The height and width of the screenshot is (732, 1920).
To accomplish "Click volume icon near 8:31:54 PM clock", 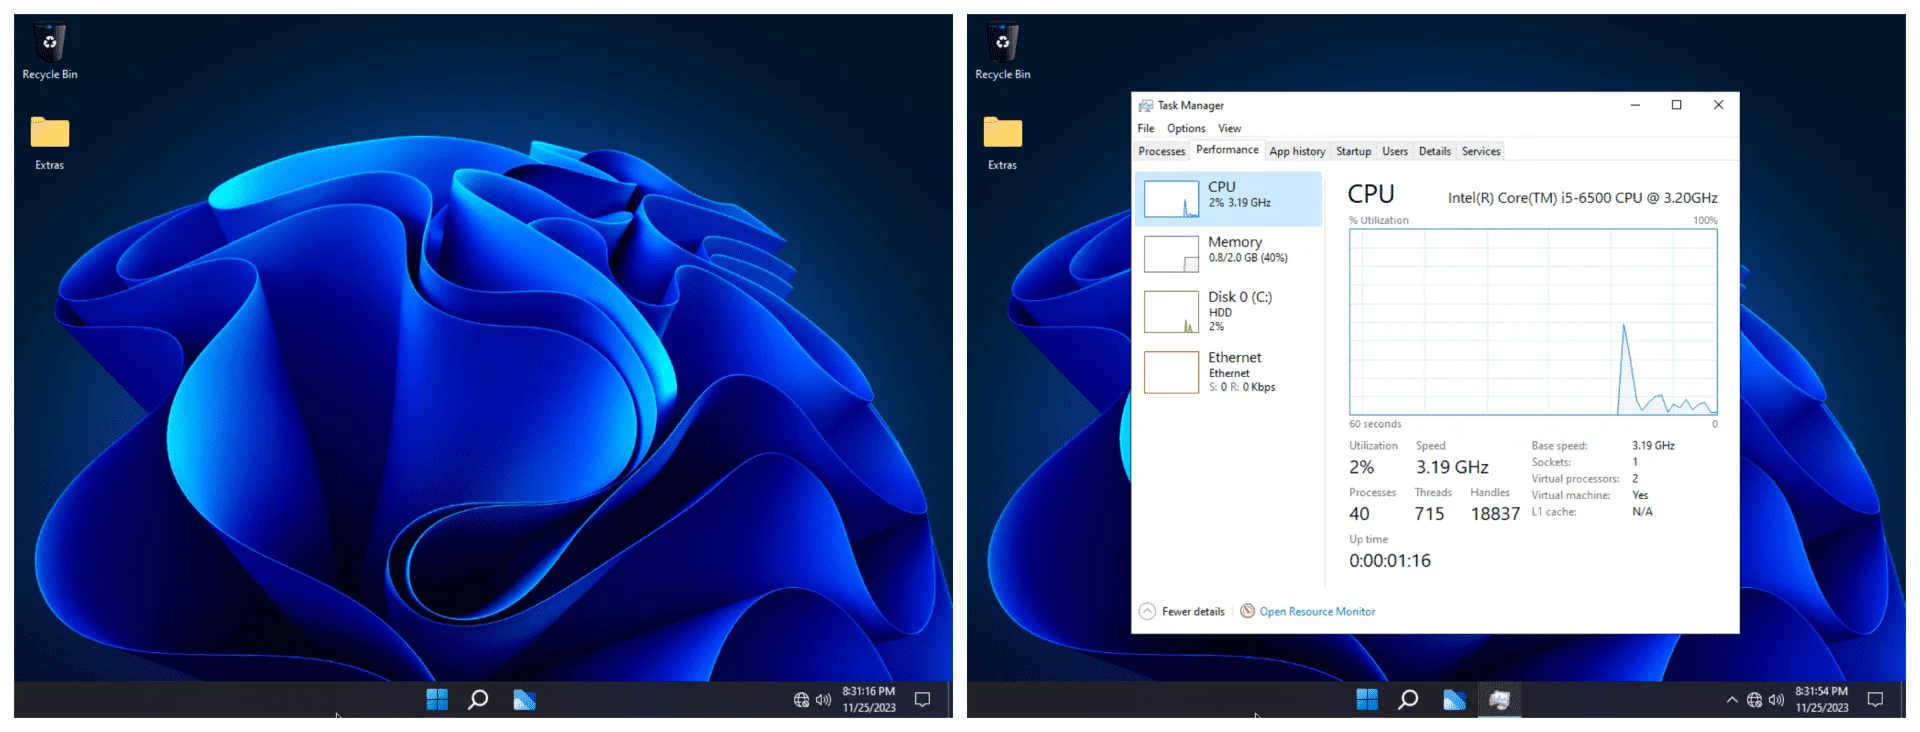I will [1776, 700].
